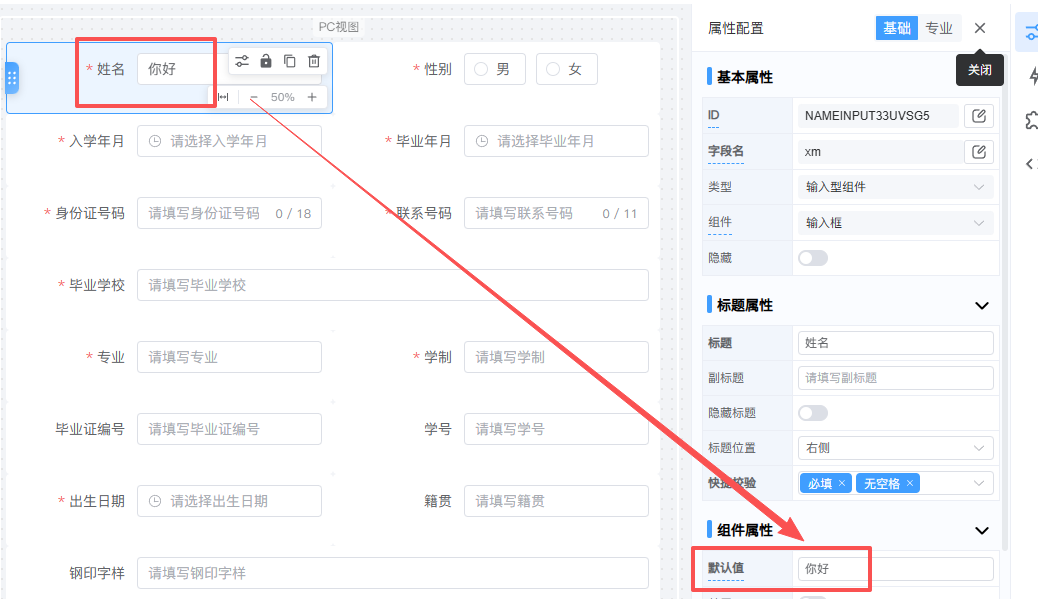Open the 标题位置 dropdown
Viewport: 1038px width, 599px height.
click(895, 448)
